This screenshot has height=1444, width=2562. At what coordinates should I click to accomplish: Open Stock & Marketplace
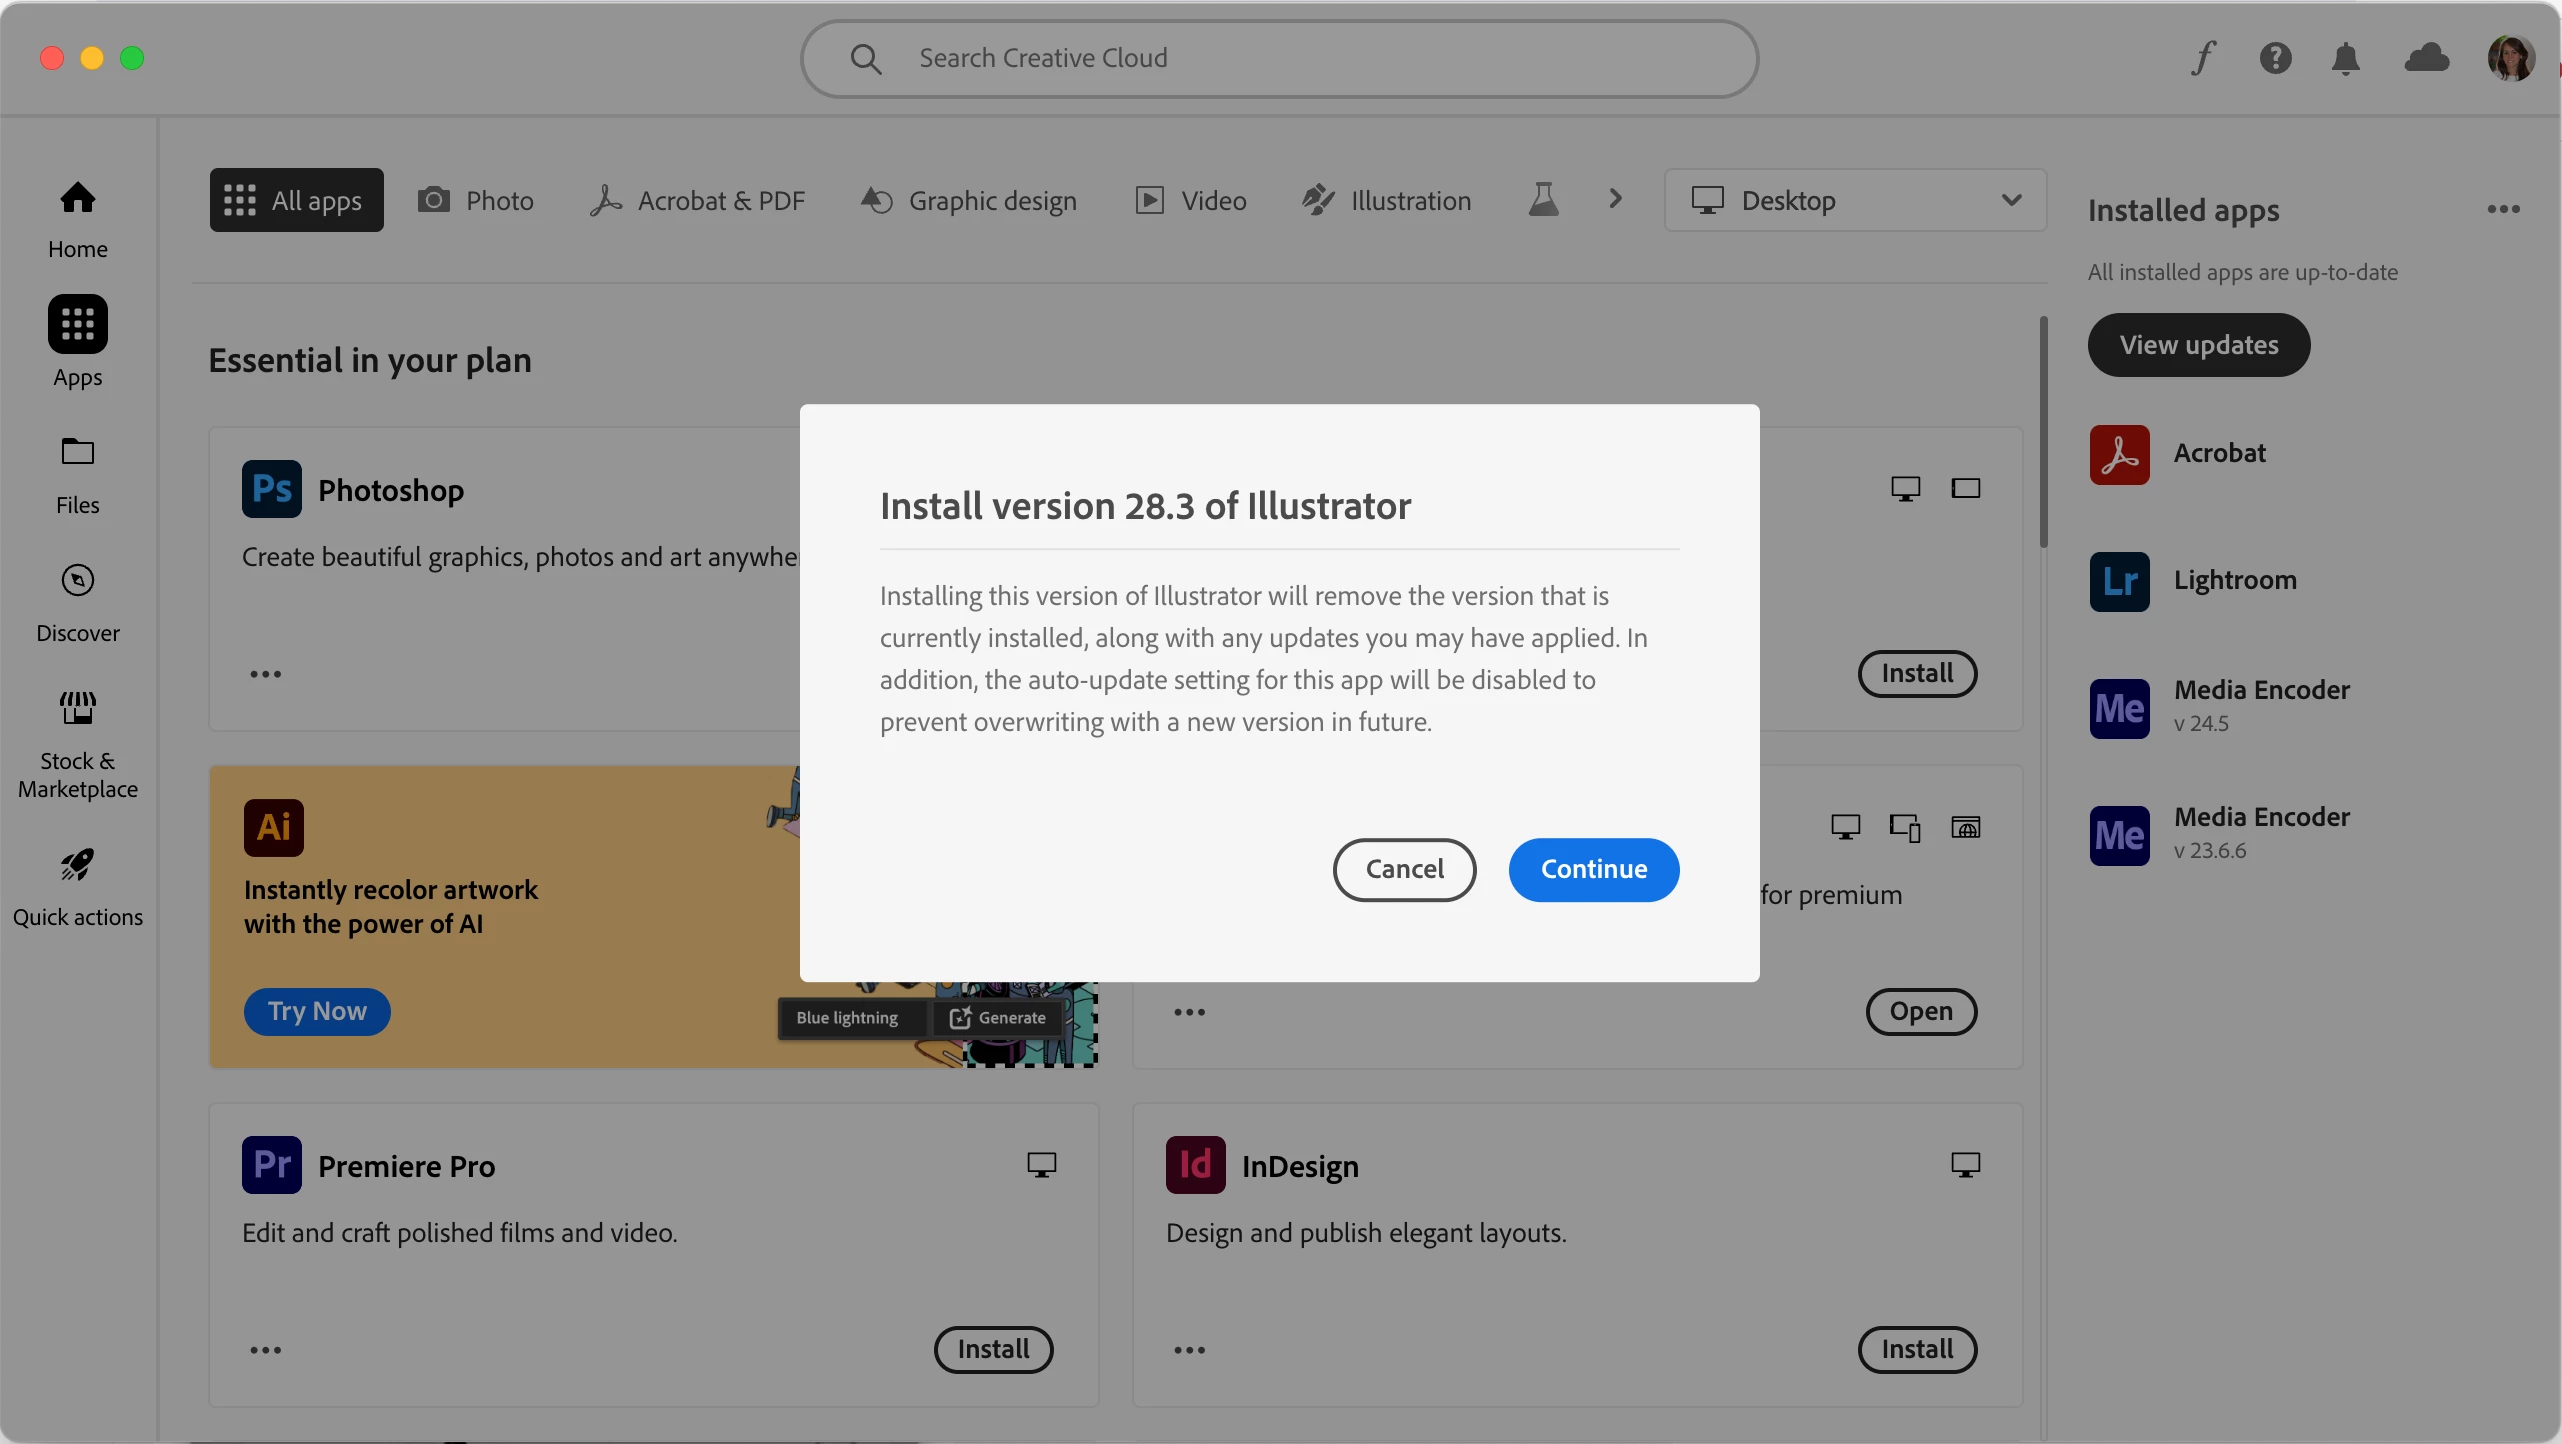click(x=78, y=745)
